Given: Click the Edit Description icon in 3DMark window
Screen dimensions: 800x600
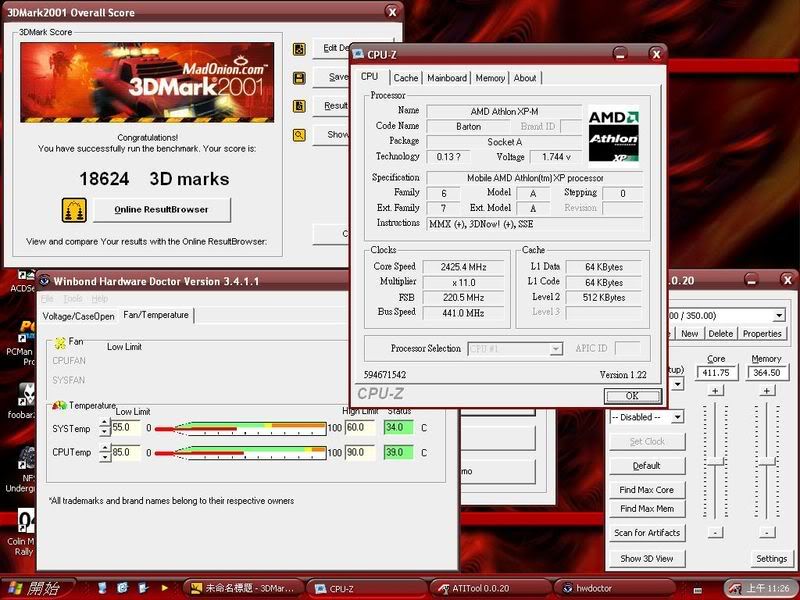Looking at the screenshot, I should coord(299,49).
